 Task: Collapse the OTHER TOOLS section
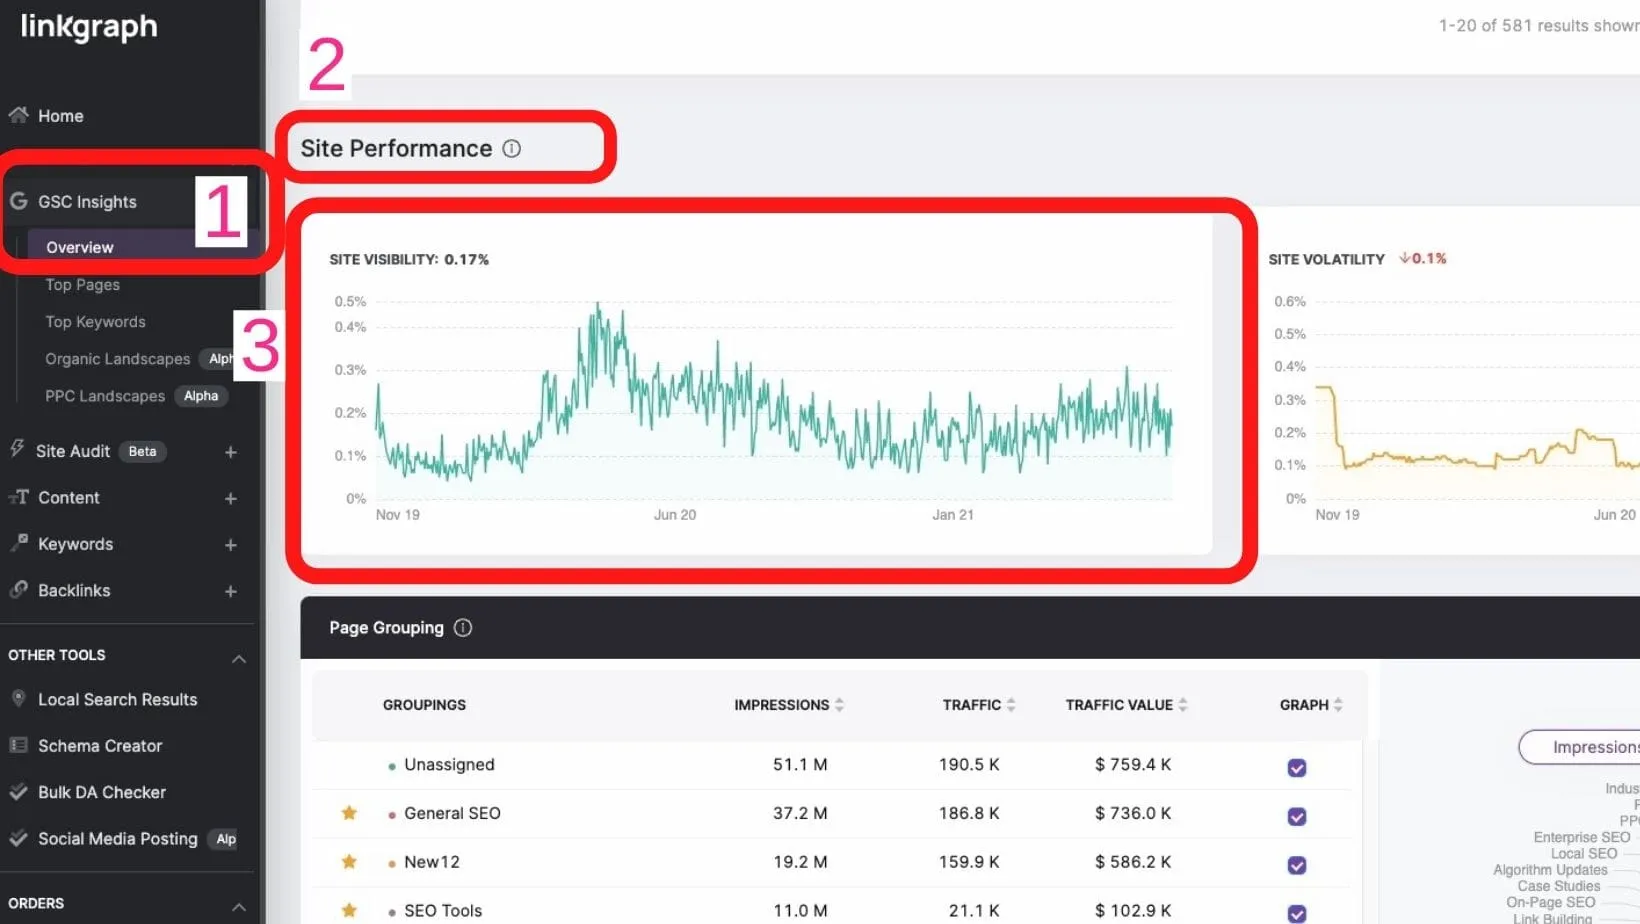point(238,658)
